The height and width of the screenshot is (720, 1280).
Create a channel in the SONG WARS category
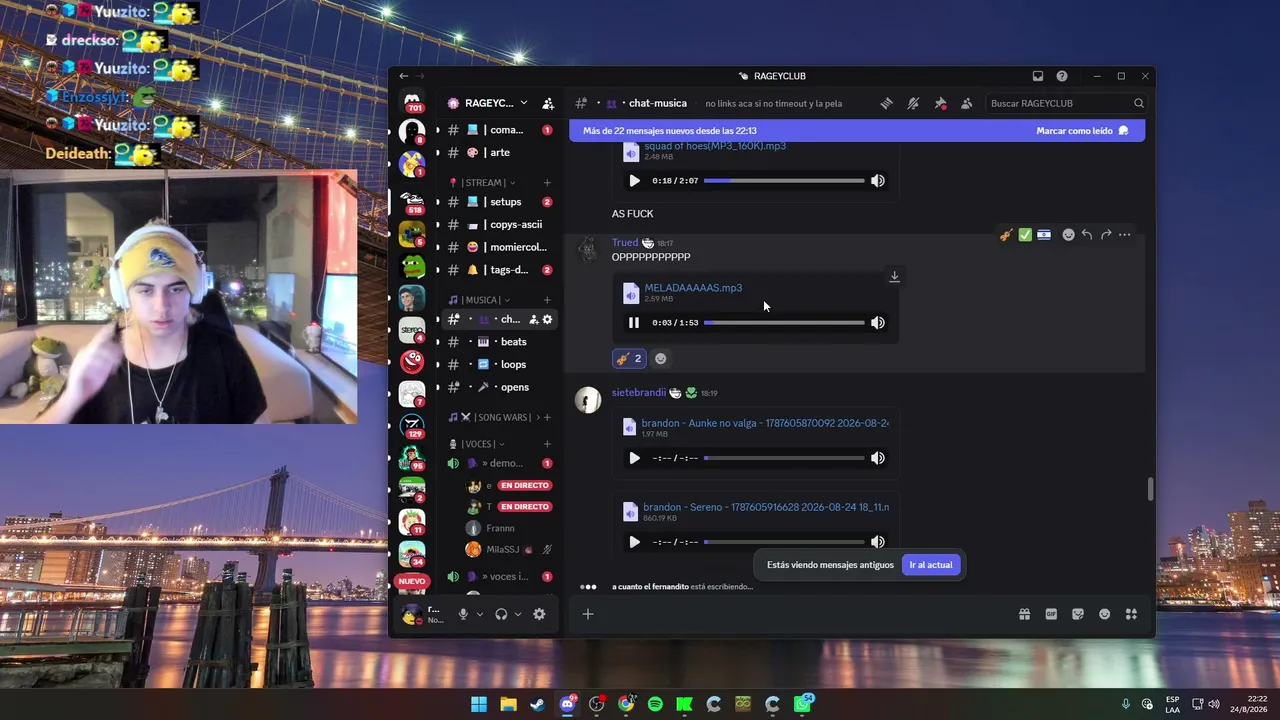(x=547, y=417)
